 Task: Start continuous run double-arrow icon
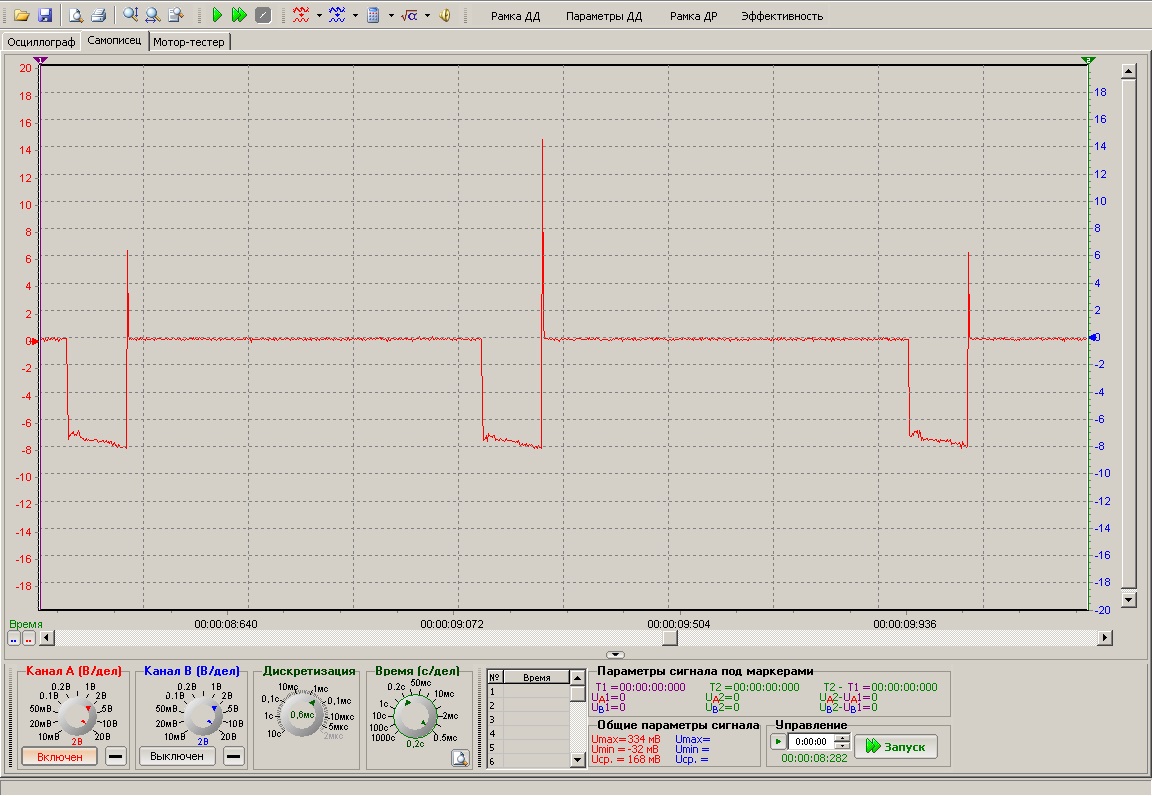tap(239, 15)
